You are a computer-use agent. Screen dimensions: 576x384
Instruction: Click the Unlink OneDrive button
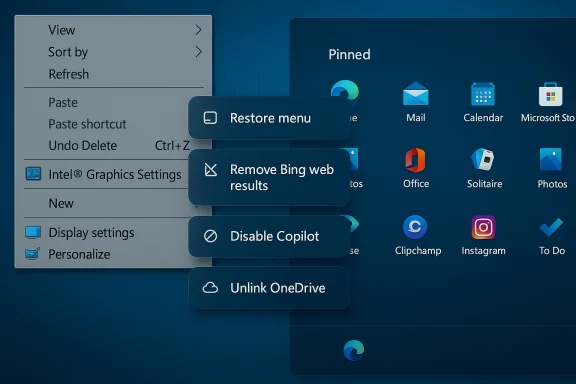pos(269,288)
